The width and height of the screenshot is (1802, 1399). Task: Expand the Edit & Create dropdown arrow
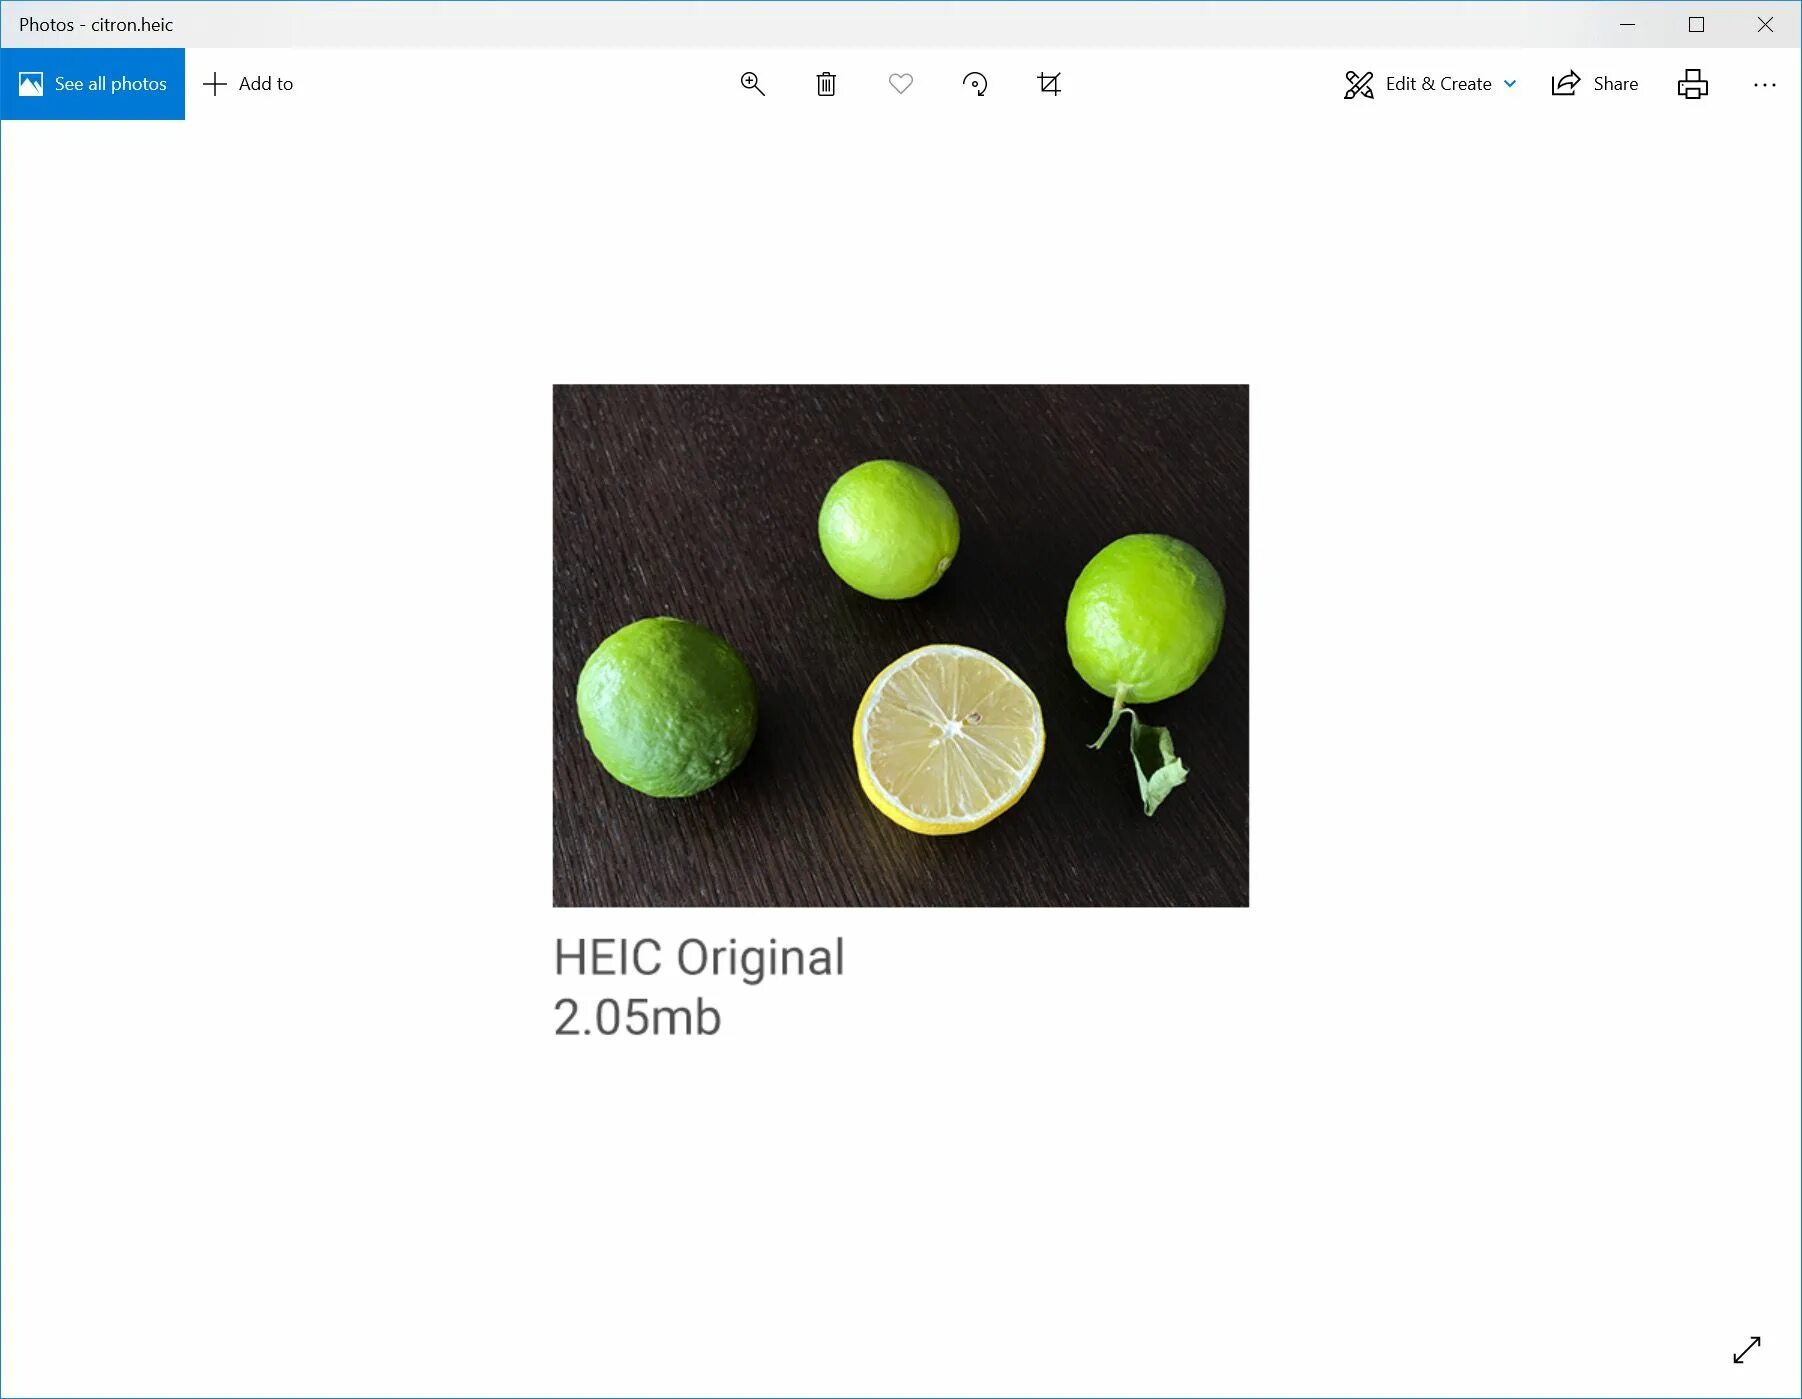1510,84
